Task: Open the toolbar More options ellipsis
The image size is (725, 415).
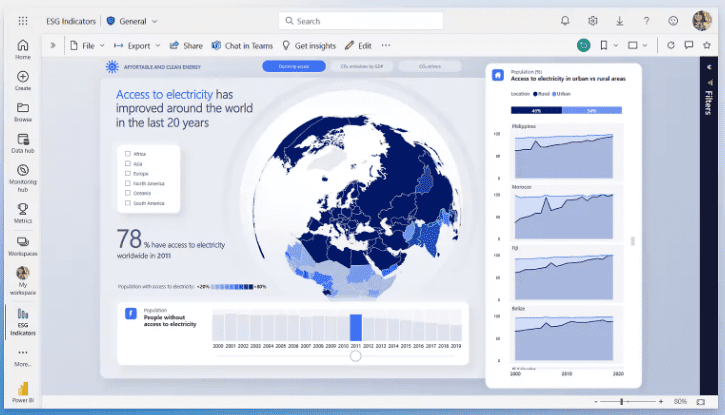Action: coord(386,45)
